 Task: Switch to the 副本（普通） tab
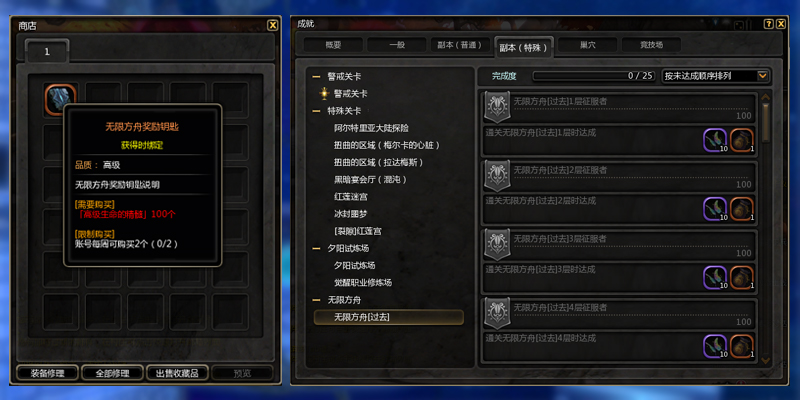tap(460, 45)
